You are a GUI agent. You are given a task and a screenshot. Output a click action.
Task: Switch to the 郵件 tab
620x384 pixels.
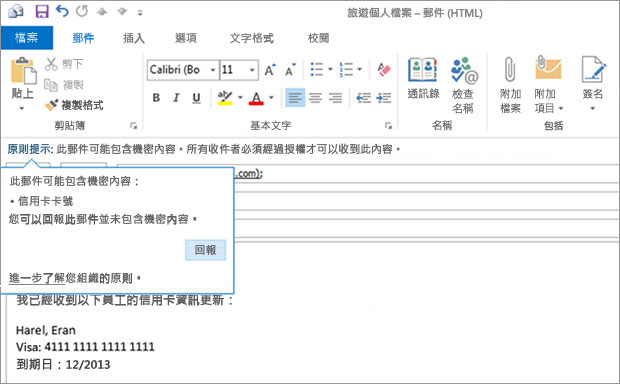tap(83, 38)
